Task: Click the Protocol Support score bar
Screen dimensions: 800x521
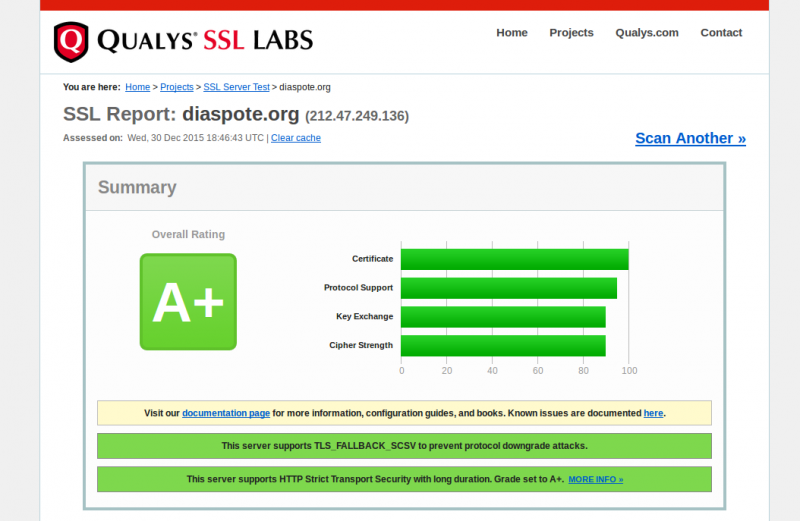Action: point(509,288)
